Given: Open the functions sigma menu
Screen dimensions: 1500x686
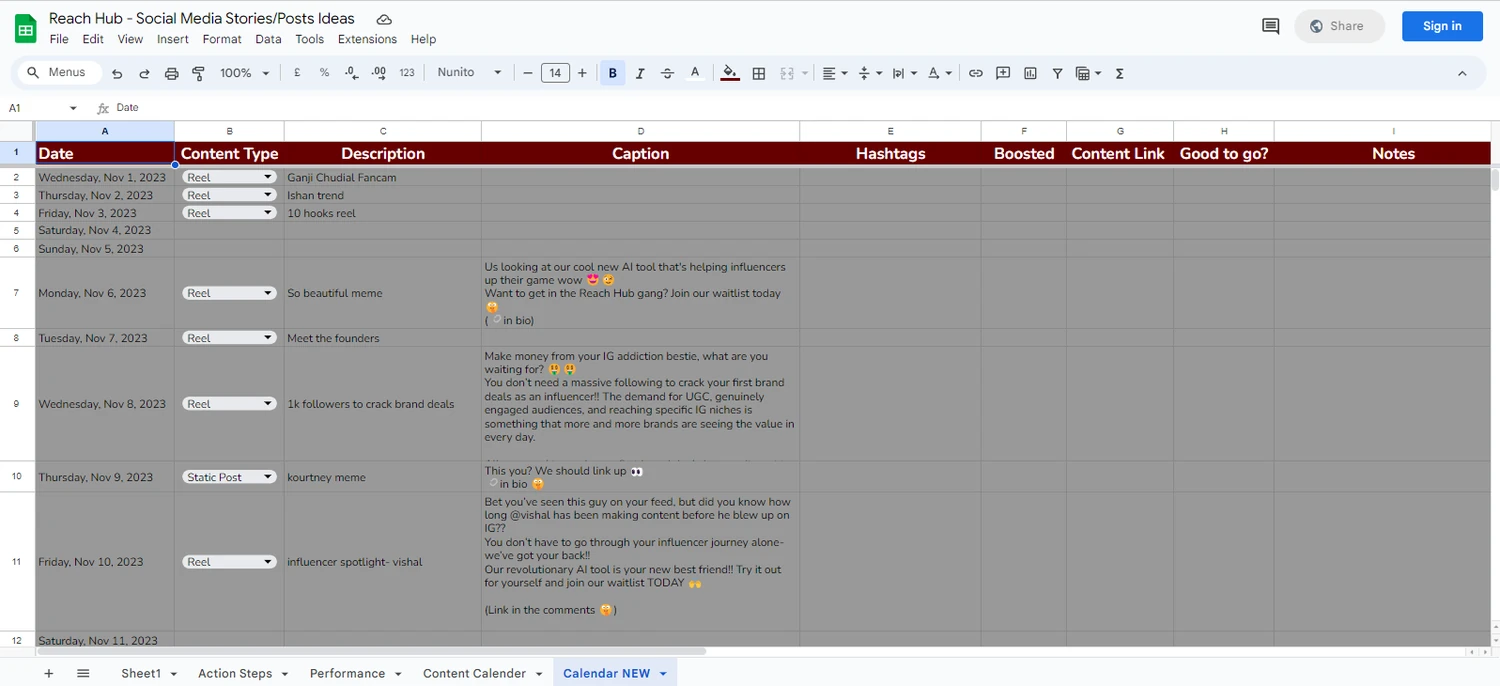Looking at the screenshot, I should (1119, 73).
